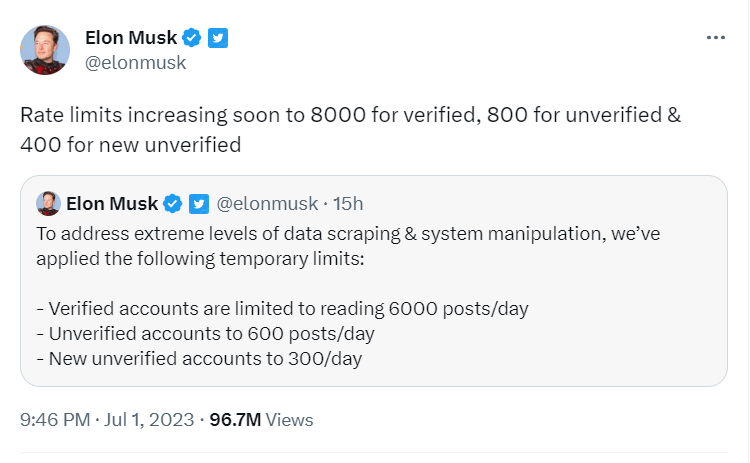The image size is (750, 463).
Task: Click the 9:46 PM · Jul 1, 2023 timestamp
Action: tap(107, 419)
